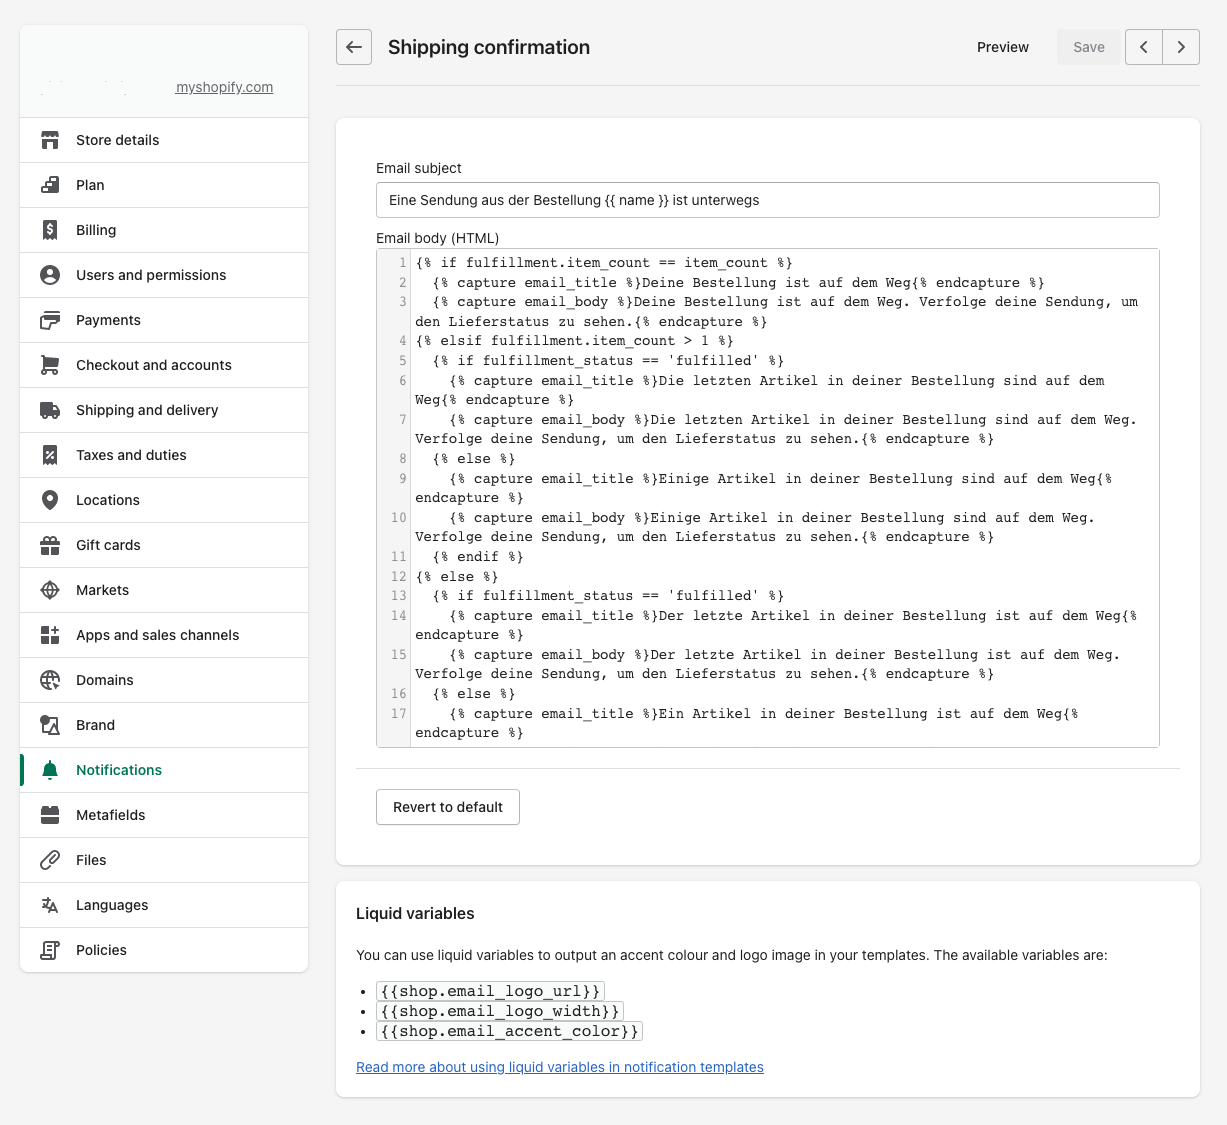Click the Taxes and duties icon
The width and height of the screenshot is (1227, 1125).
point(50,455)
